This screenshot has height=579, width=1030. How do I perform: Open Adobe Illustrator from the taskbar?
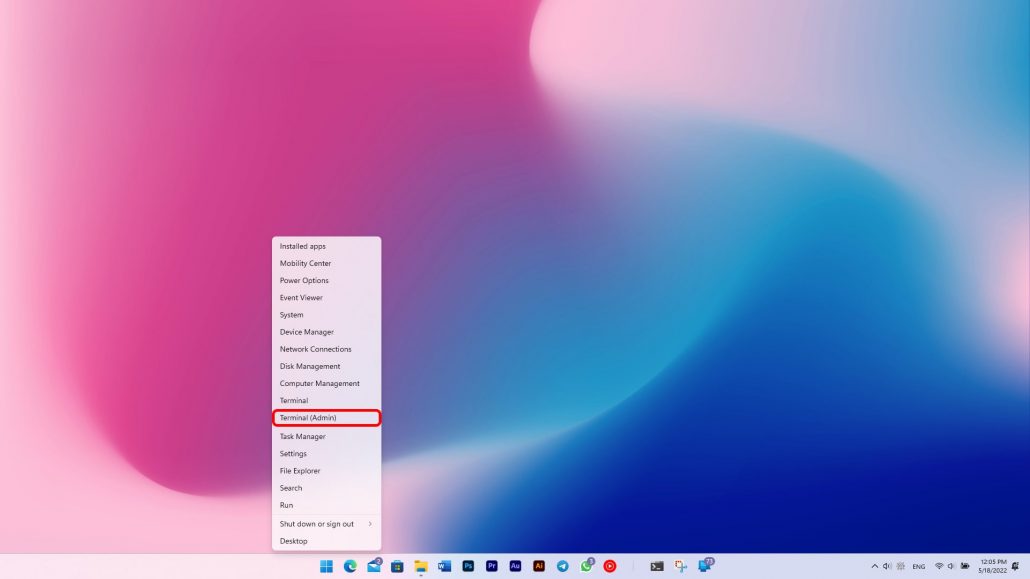539,566
